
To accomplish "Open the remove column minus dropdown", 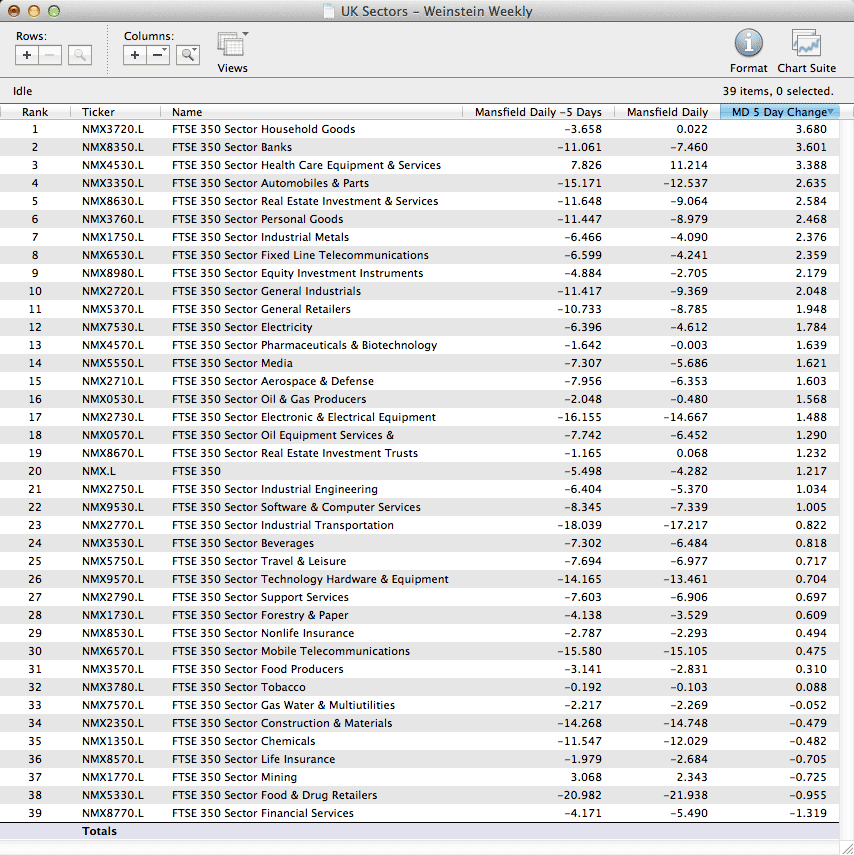I will pos(159,55).
